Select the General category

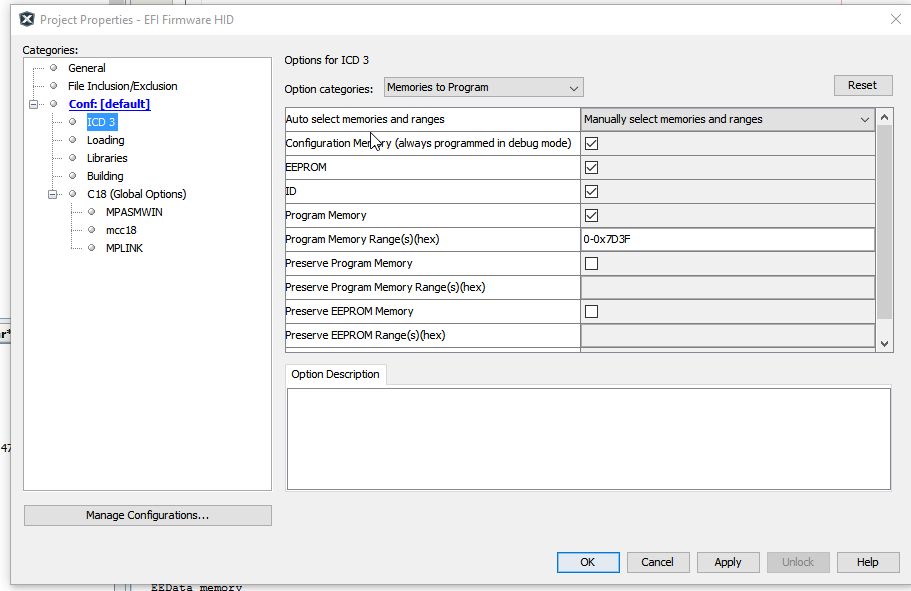[87, 68]
